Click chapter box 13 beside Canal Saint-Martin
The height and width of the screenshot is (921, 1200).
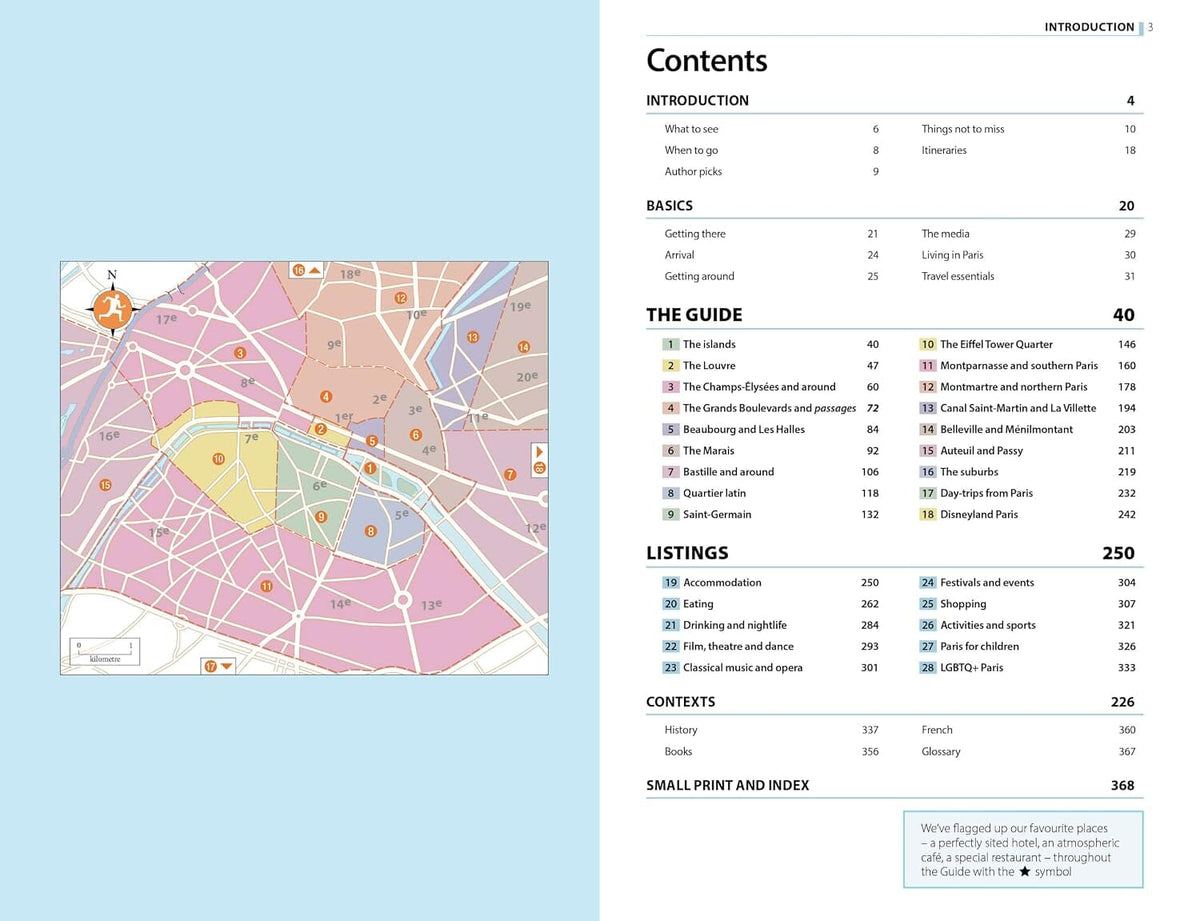click(x=928, y=408)
